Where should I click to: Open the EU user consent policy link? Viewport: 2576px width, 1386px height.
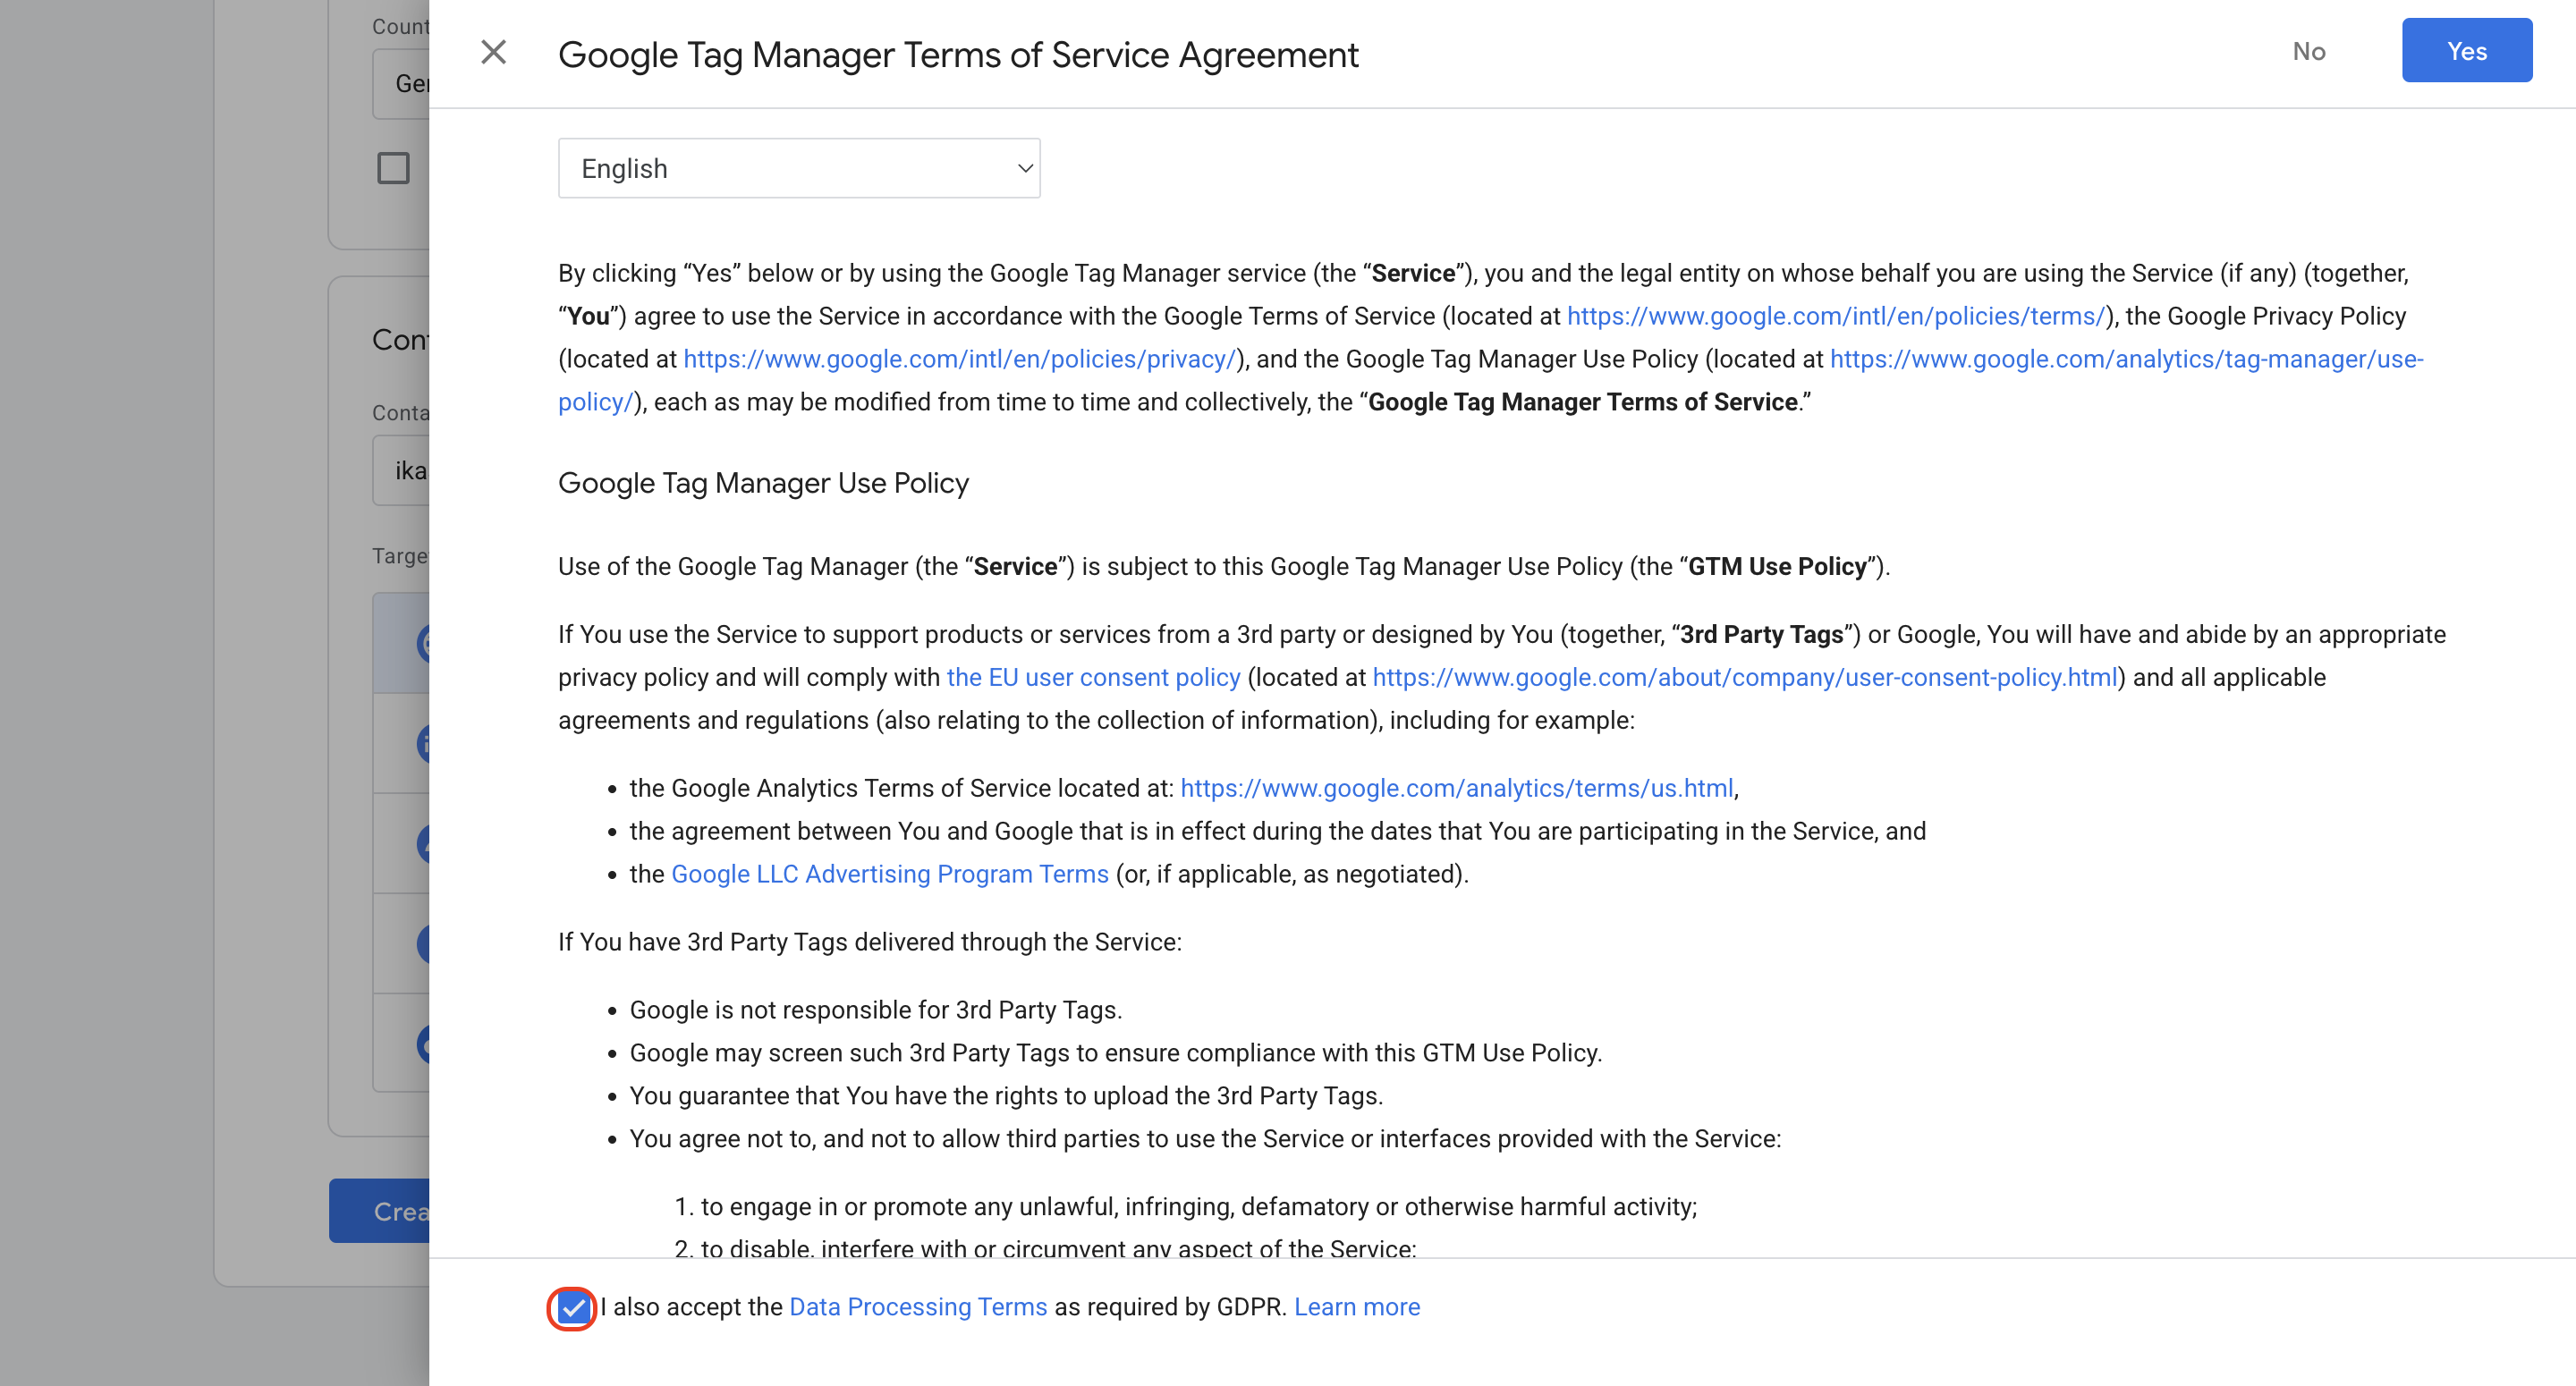click(x=1093, y=677)
